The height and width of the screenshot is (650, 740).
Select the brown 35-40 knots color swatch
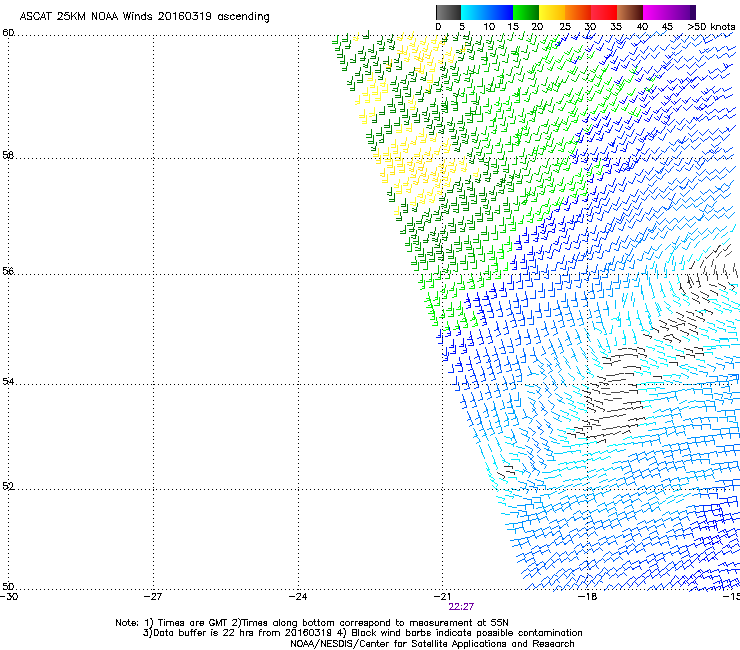click(630, 12)
